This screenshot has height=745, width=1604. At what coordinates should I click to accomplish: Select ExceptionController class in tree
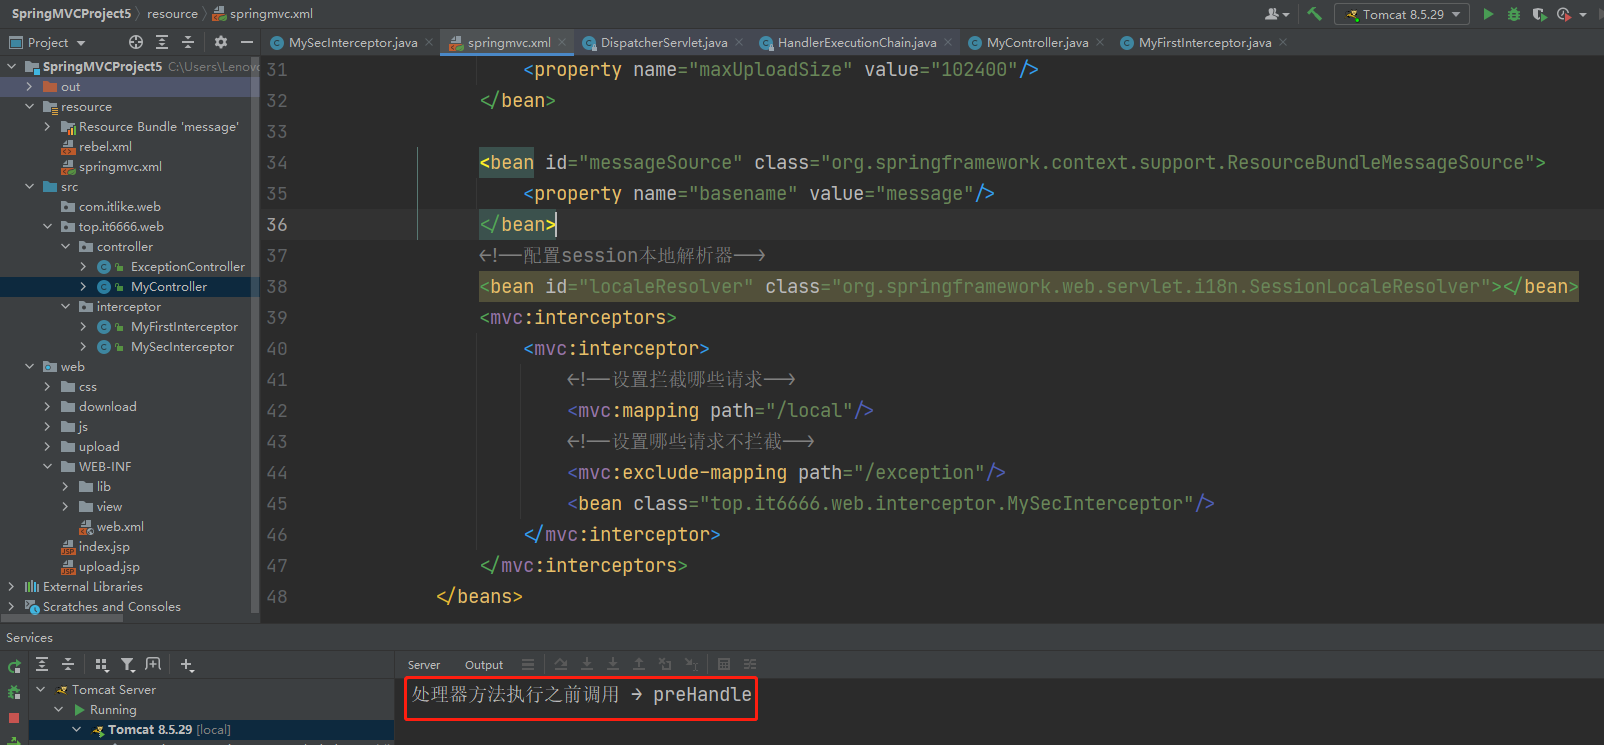click(187, 267)
